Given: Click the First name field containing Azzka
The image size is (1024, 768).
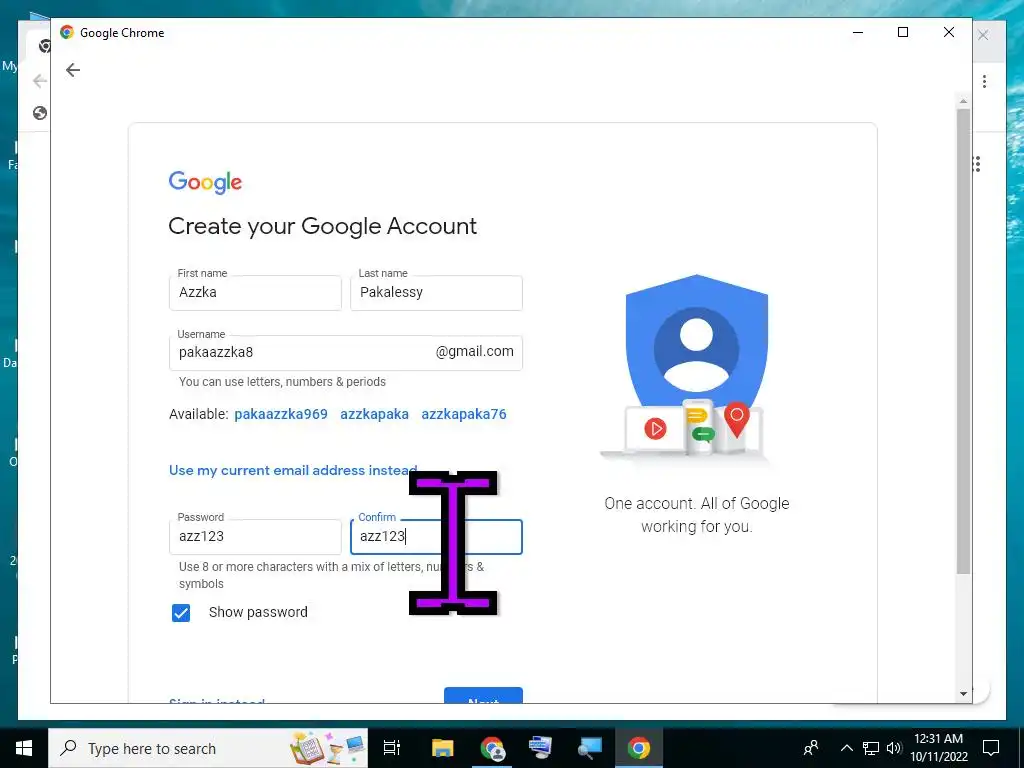Looking at the screenshot, I should 255,293.
